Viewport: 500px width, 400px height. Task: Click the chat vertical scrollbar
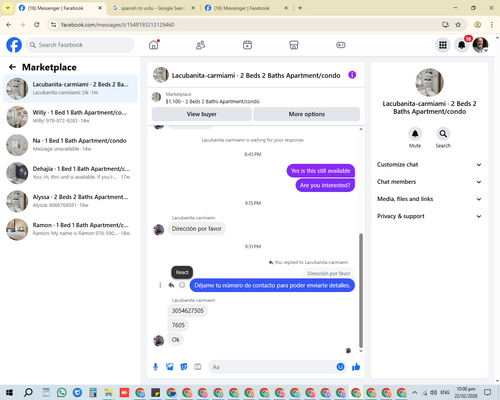pyautogui.click(x=361, y=290)
